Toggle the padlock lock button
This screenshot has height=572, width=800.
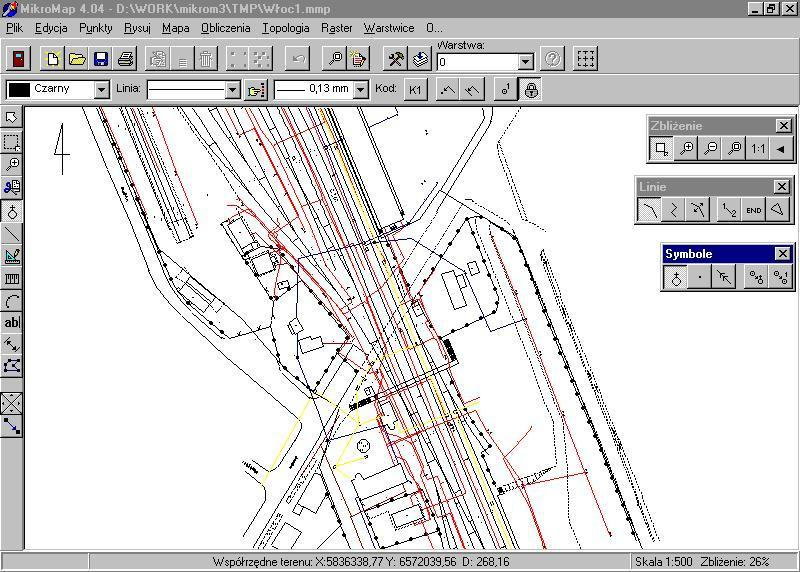(531, 90)
